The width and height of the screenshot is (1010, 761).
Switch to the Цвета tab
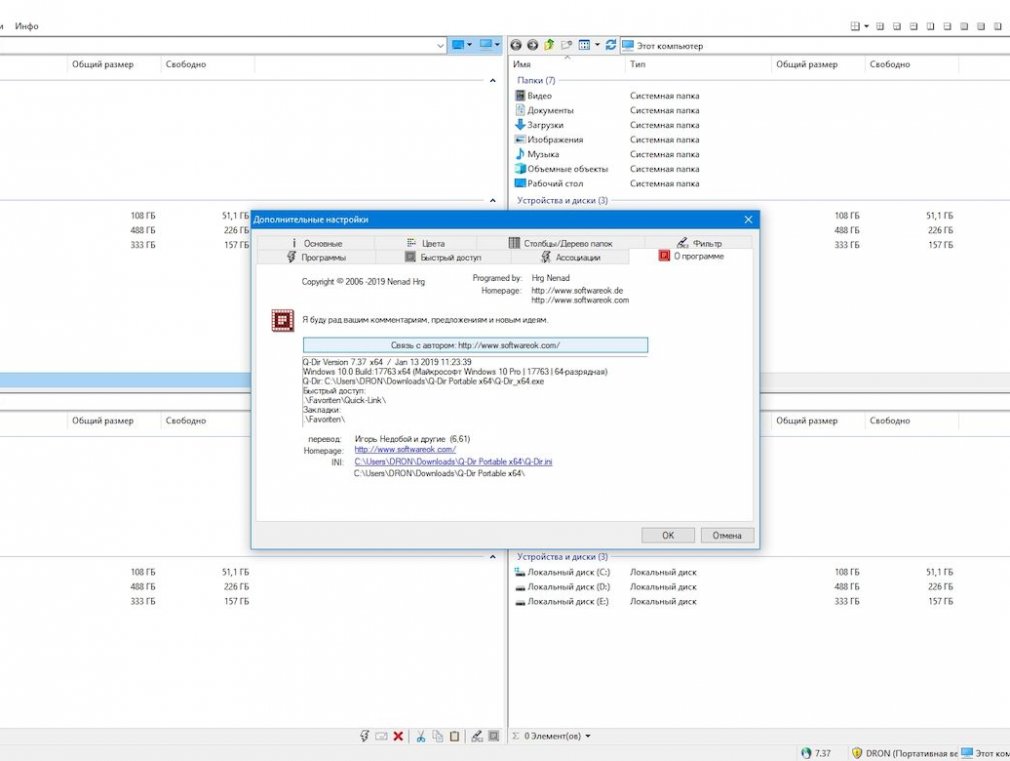click(426, 243)
